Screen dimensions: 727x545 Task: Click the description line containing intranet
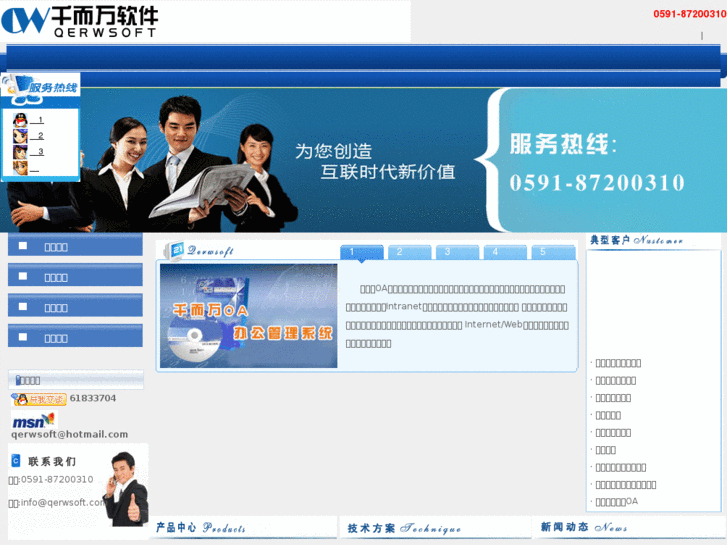click(456, 307)
